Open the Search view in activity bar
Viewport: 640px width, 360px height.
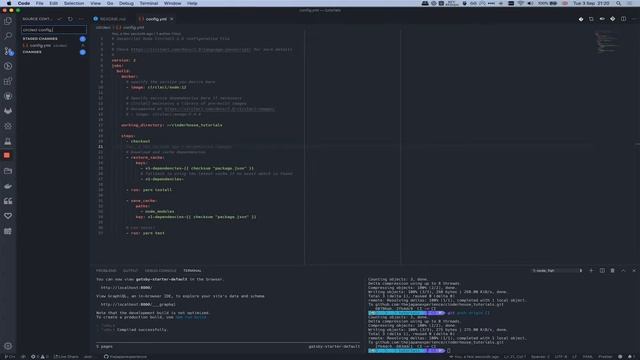pyautogui.click(x=8, y=36)
